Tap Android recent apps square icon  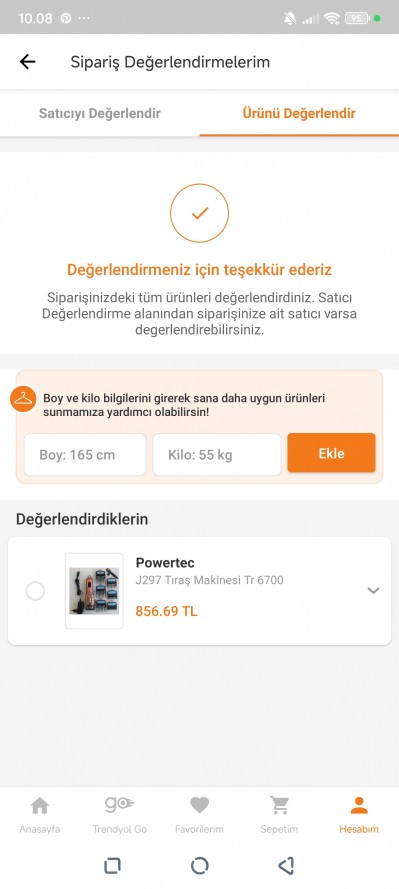click(x=112, y=865)
